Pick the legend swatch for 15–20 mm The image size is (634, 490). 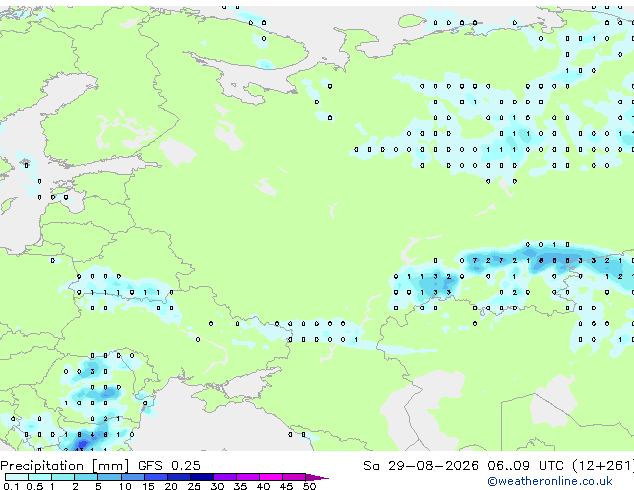(155, 477)
